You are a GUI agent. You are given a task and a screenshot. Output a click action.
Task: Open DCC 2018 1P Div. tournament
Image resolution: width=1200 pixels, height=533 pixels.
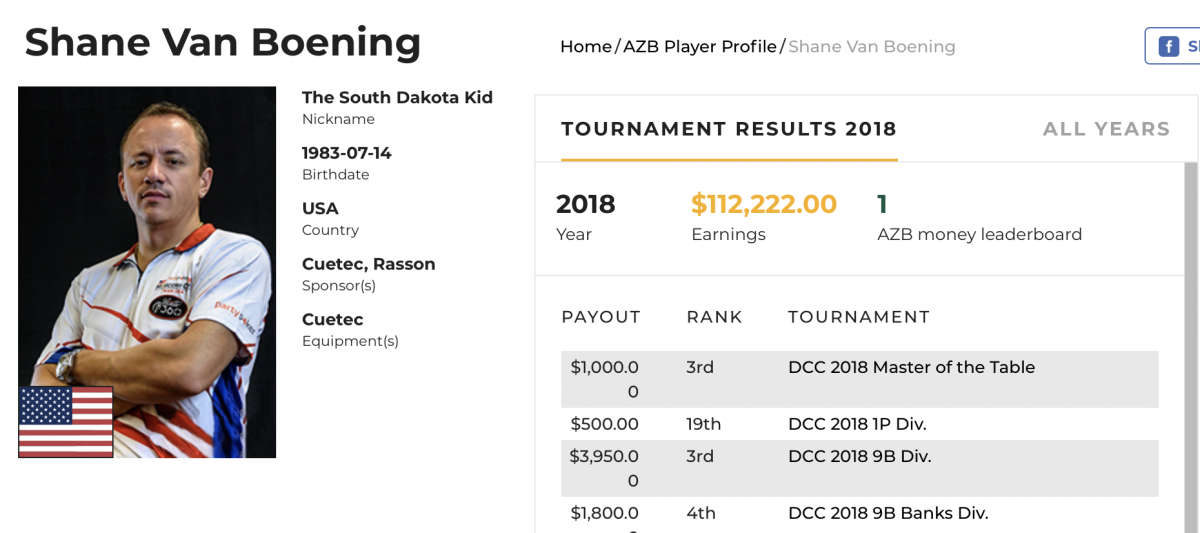coord(857,424)
